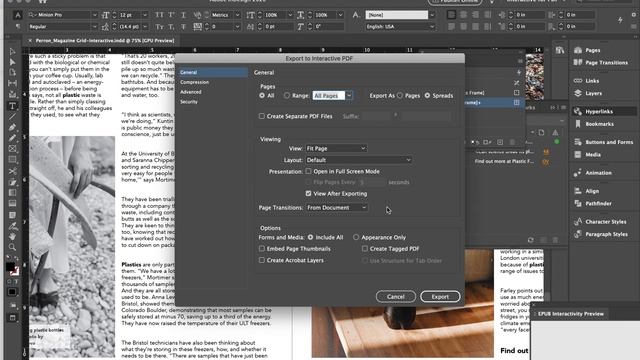
Task: Select the Zoom tool
Action: point(12,247)
